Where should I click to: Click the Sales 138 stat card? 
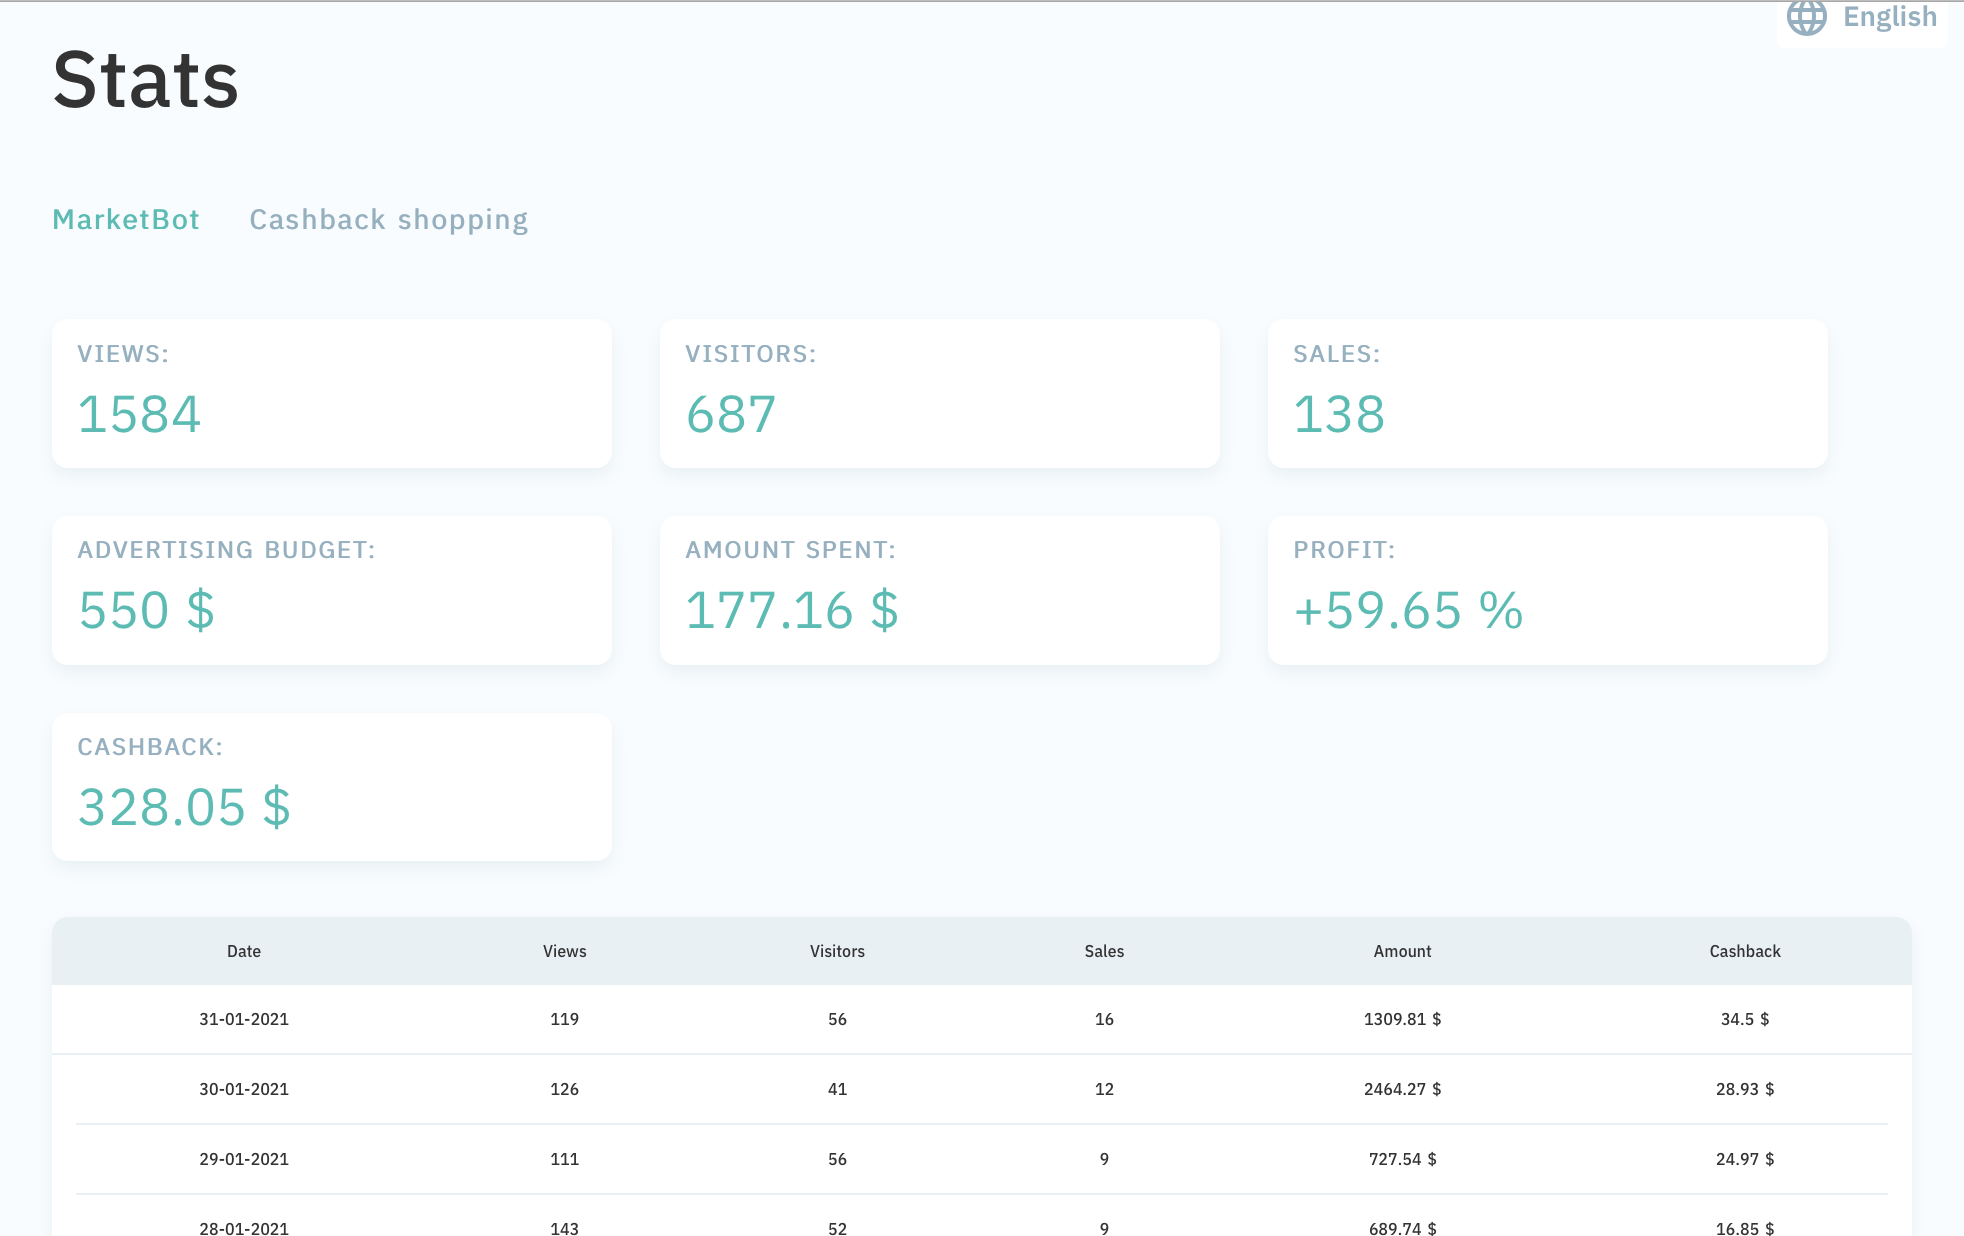pos(1547,393)
